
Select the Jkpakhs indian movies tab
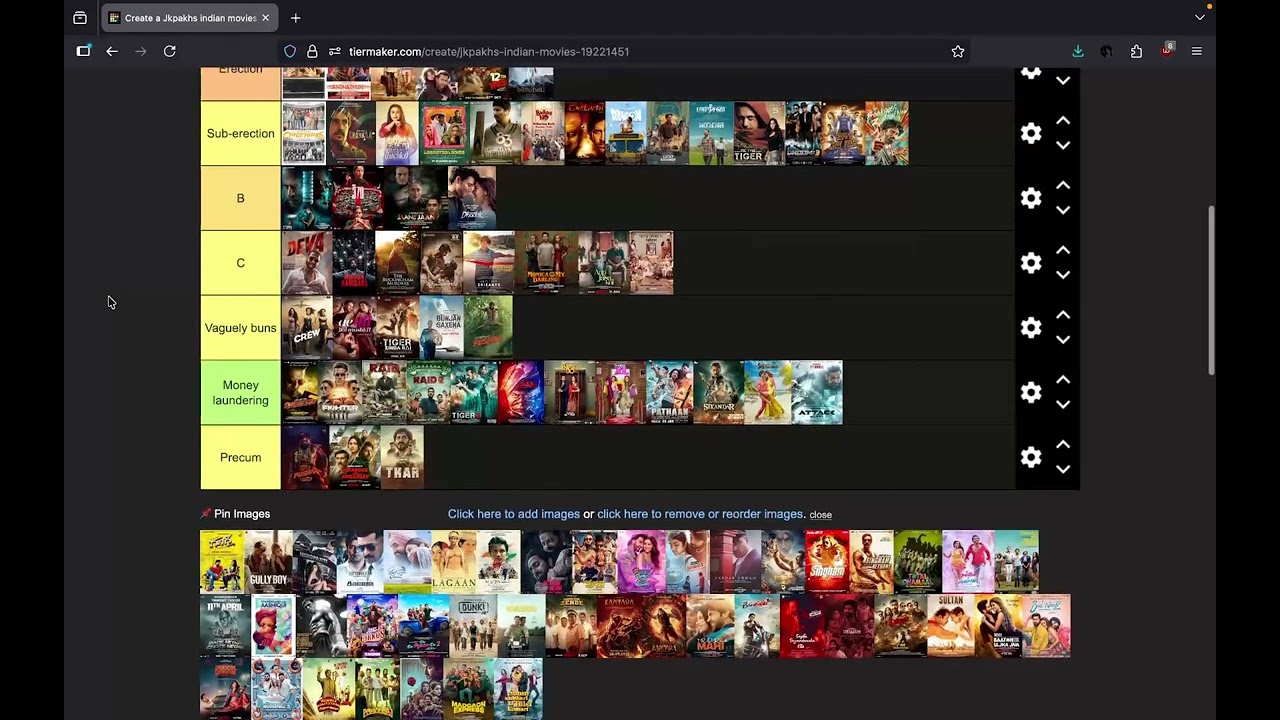tap(188, 18)
